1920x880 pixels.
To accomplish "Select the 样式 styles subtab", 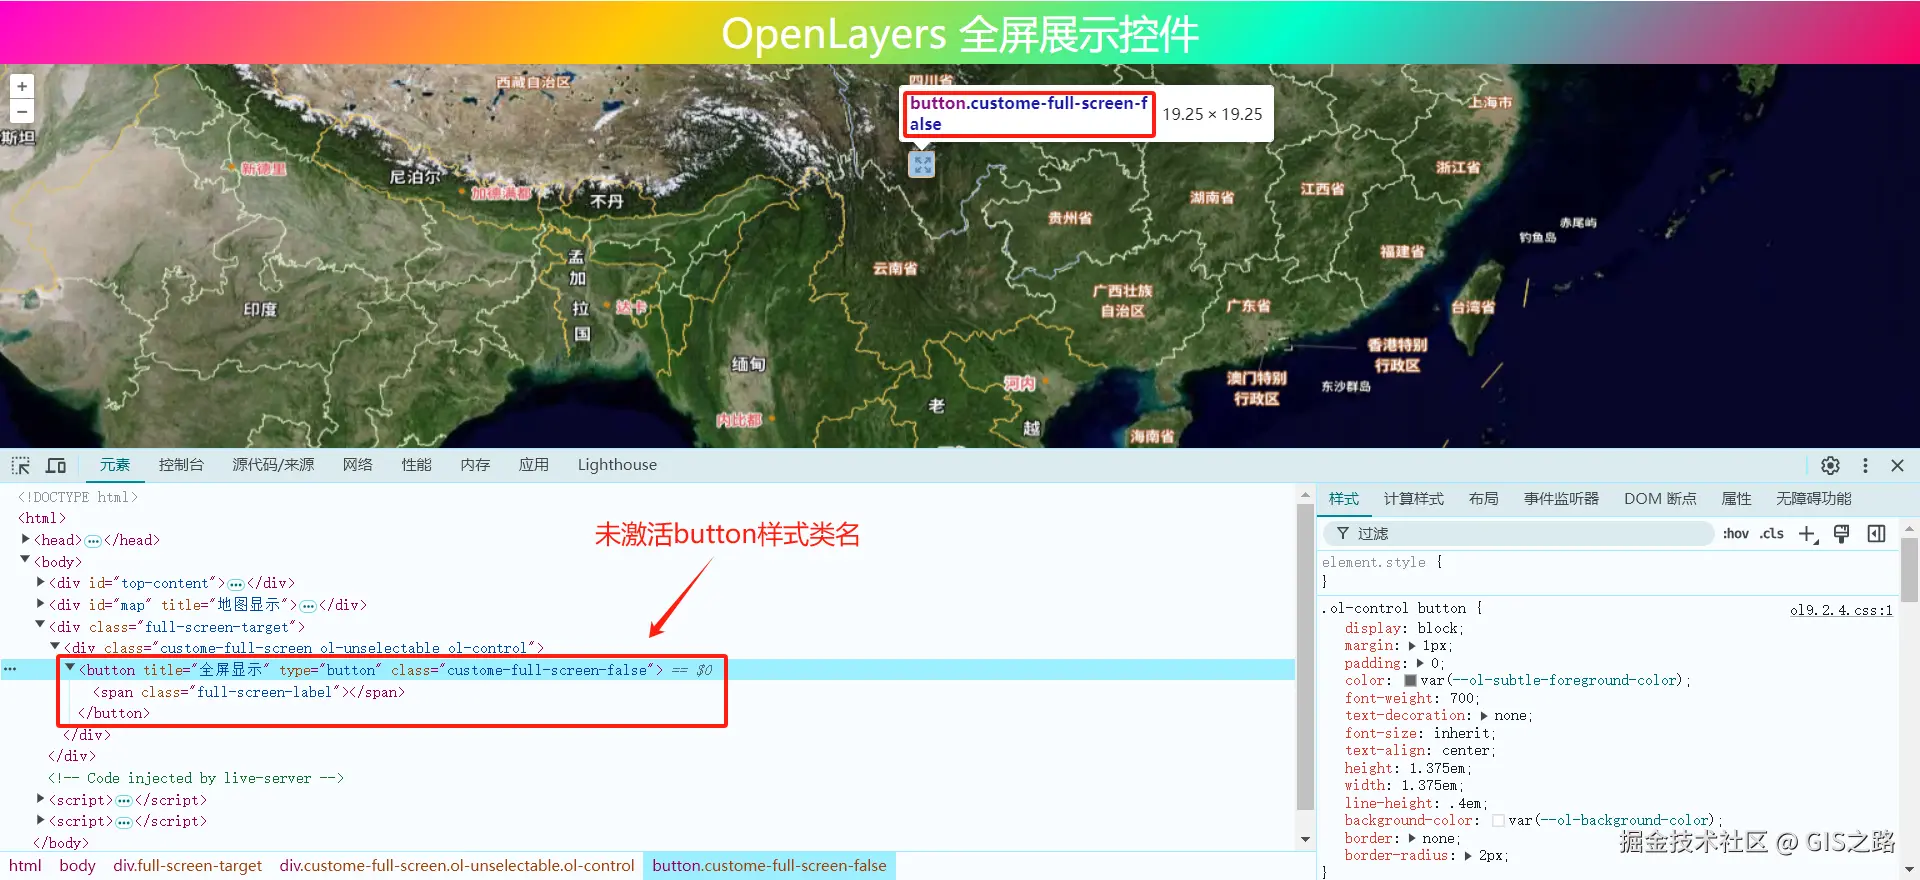I will (1344, 499).
